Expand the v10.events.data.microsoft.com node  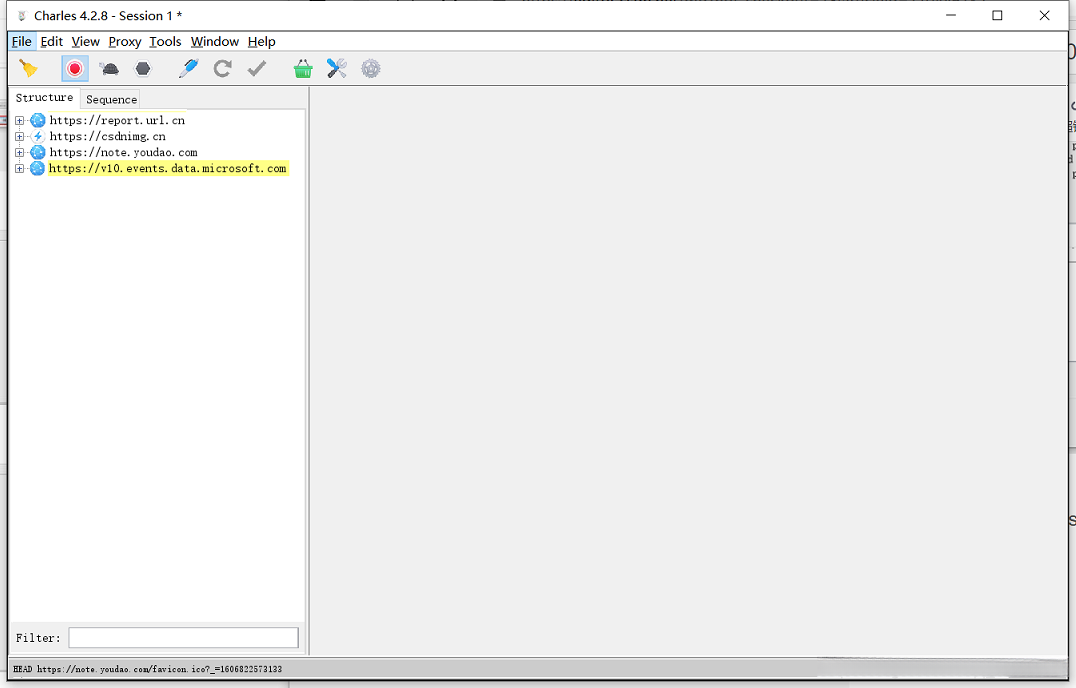19,169
